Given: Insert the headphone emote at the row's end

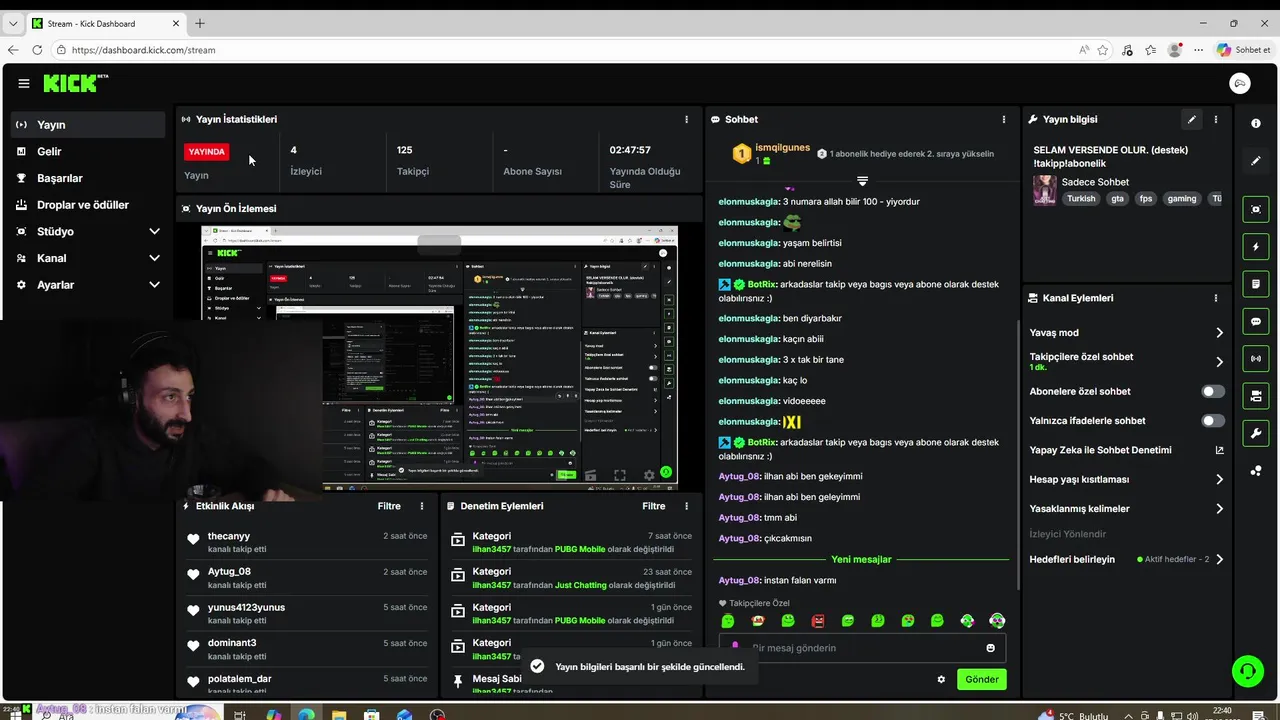Looking at the screenshot, I should [x=997, y=621].
